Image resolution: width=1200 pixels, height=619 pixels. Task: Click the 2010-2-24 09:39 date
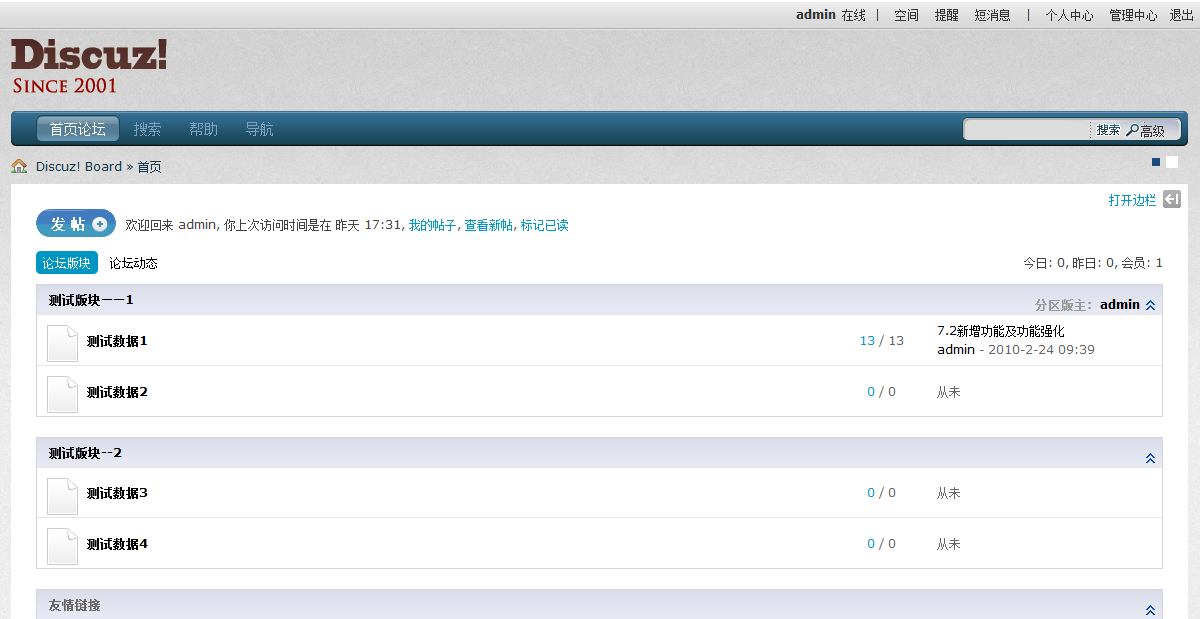point(1041,350)
